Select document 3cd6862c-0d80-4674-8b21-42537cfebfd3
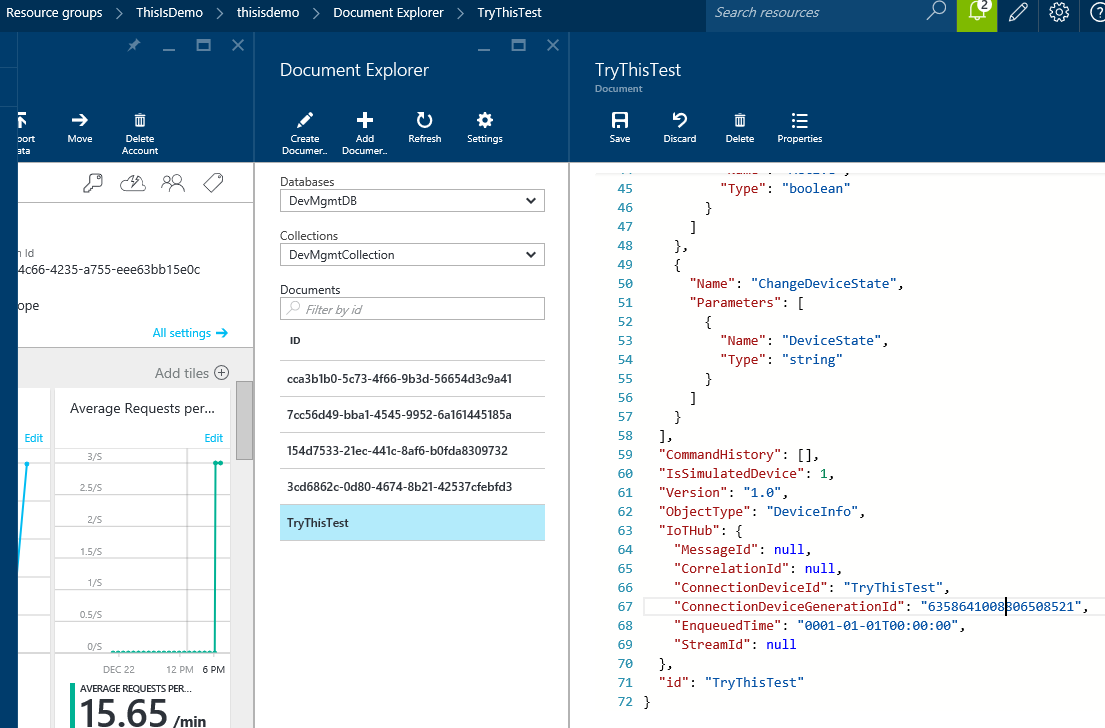 point(412,487)
